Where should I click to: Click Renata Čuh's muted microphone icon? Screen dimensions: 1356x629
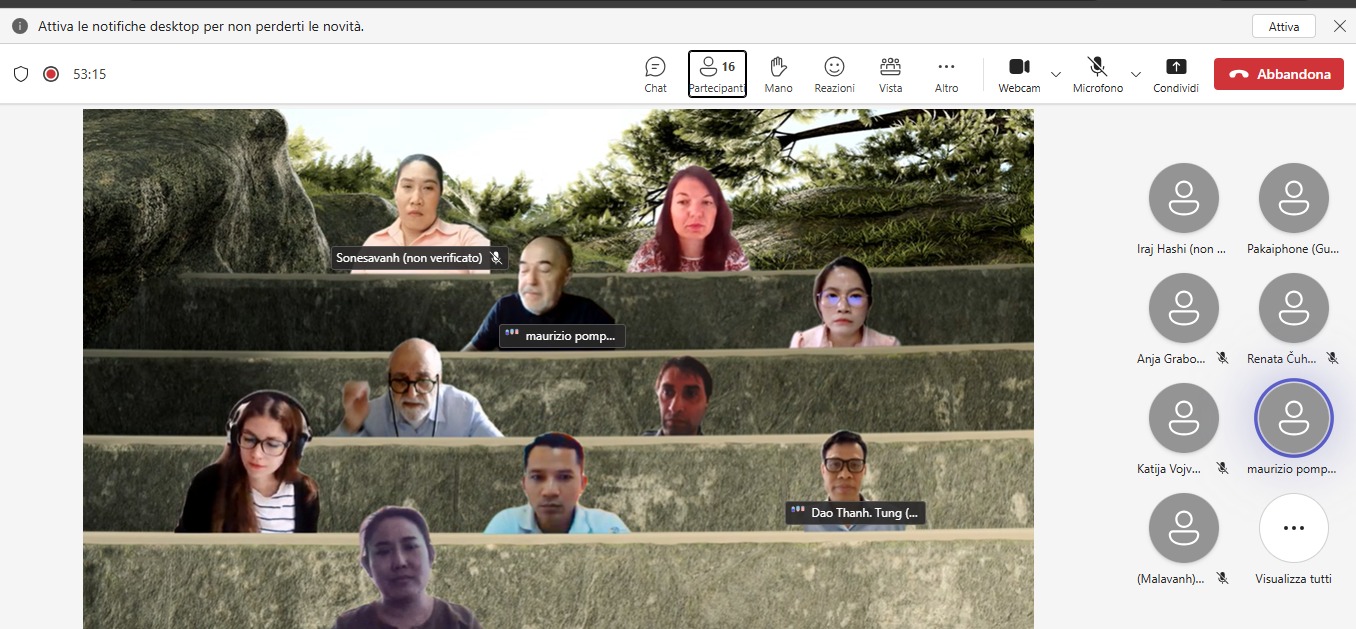[x=1332, y=358]
